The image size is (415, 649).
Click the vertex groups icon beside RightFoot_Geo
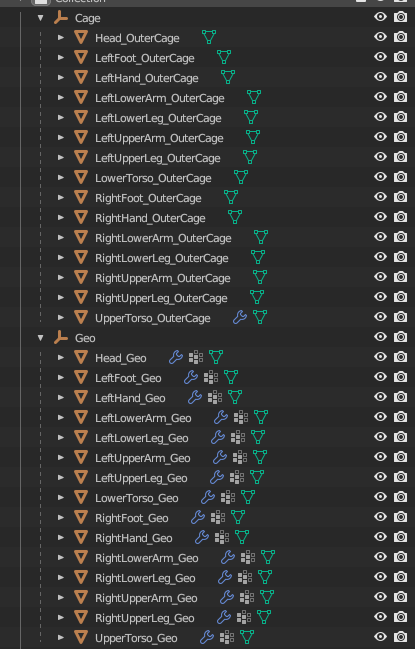tap(218, 517)
